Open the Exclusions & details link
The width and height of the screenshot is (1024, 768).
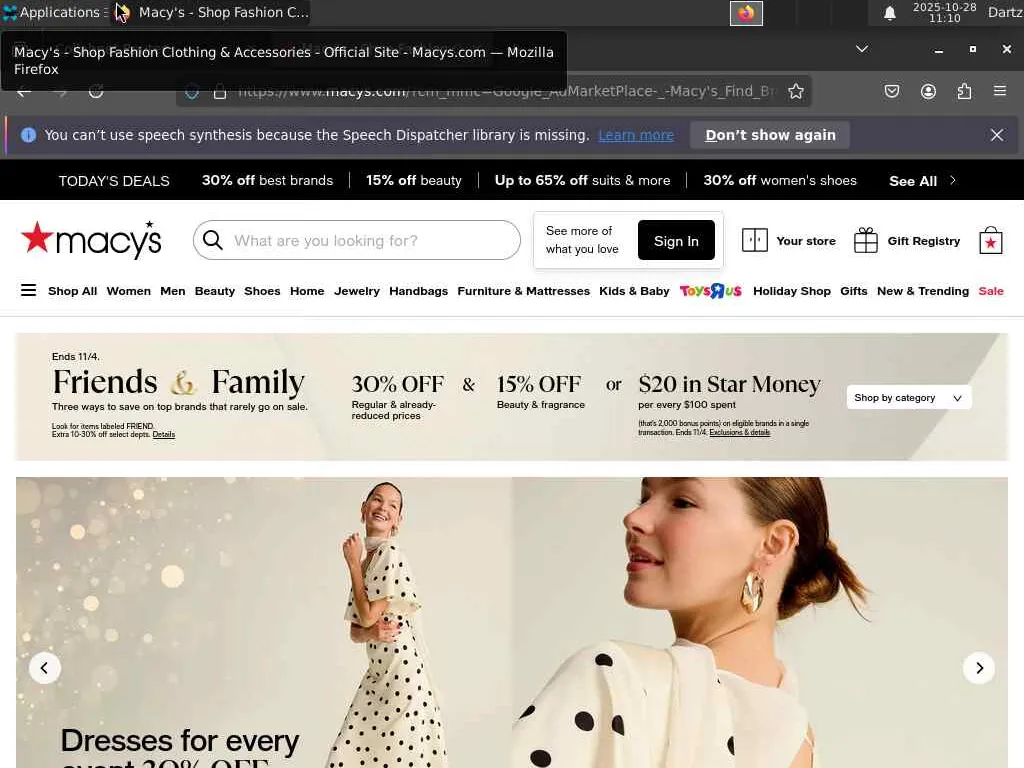point(739,432)
